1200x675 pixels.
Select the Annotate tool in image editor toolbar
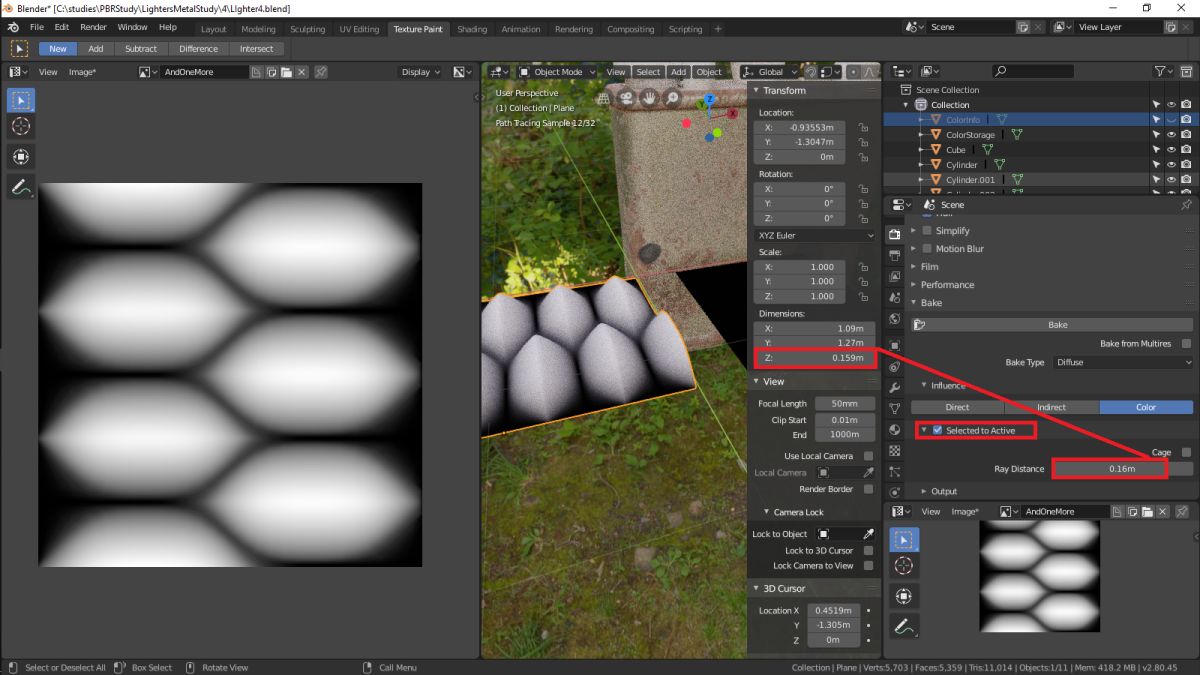coord(21,187)
